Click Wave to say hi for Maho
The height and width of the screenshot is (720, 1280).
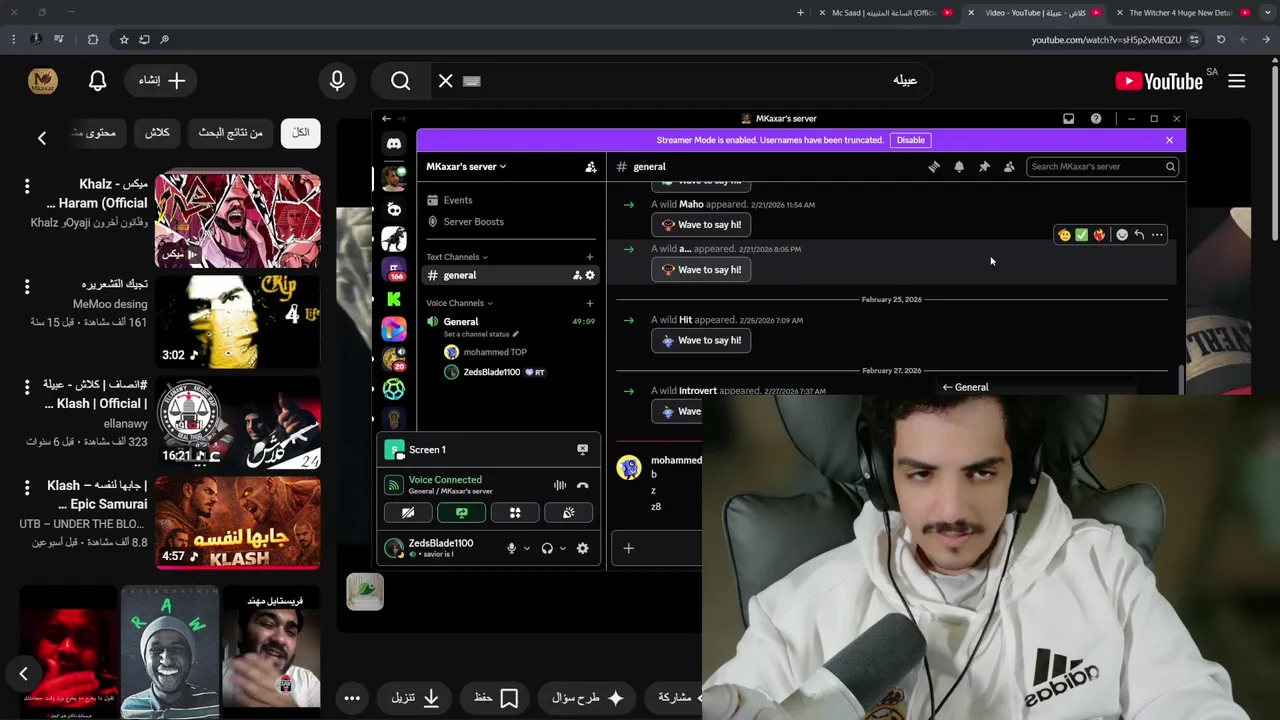(701, 225)
